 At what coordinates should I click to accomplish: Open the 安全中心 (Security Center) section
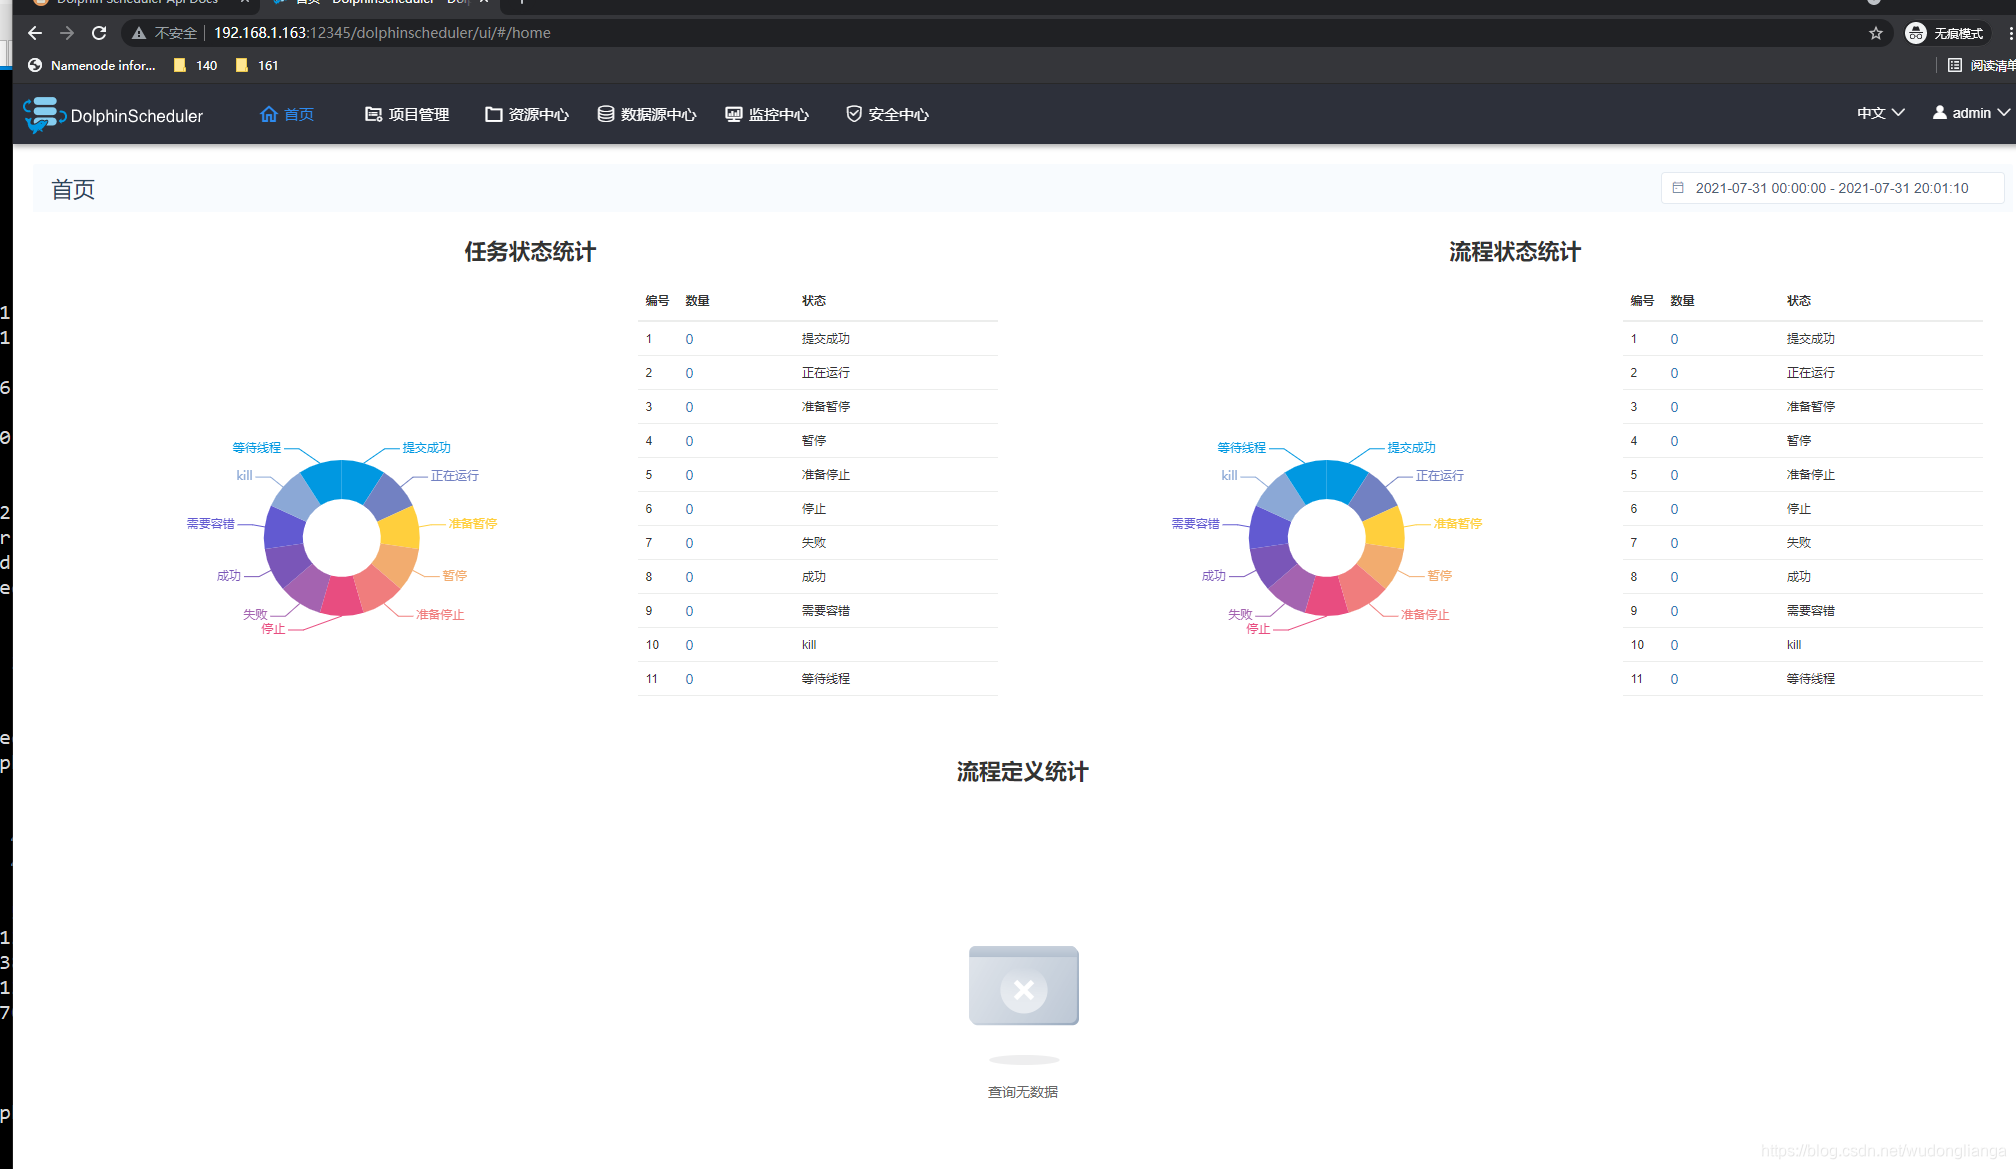tap(897, 114)
